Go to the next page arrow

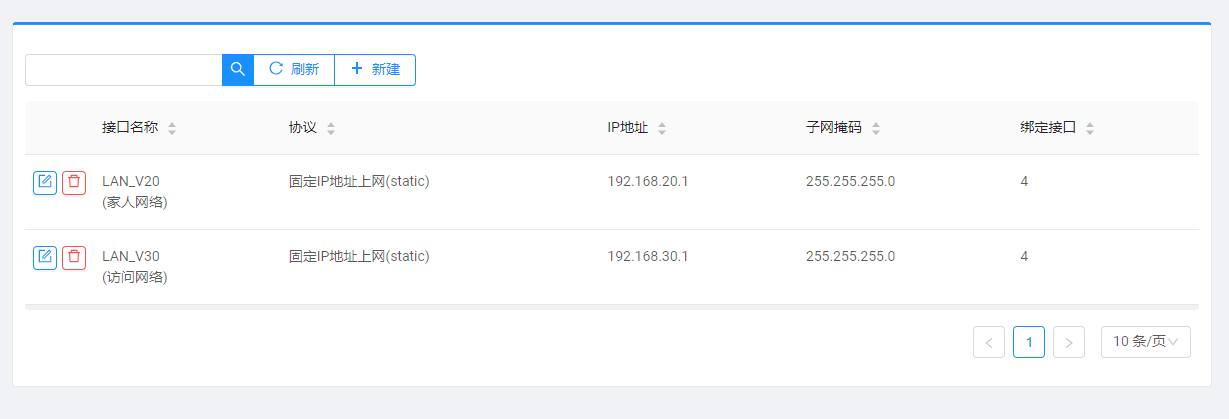(x=1069, y=342)
